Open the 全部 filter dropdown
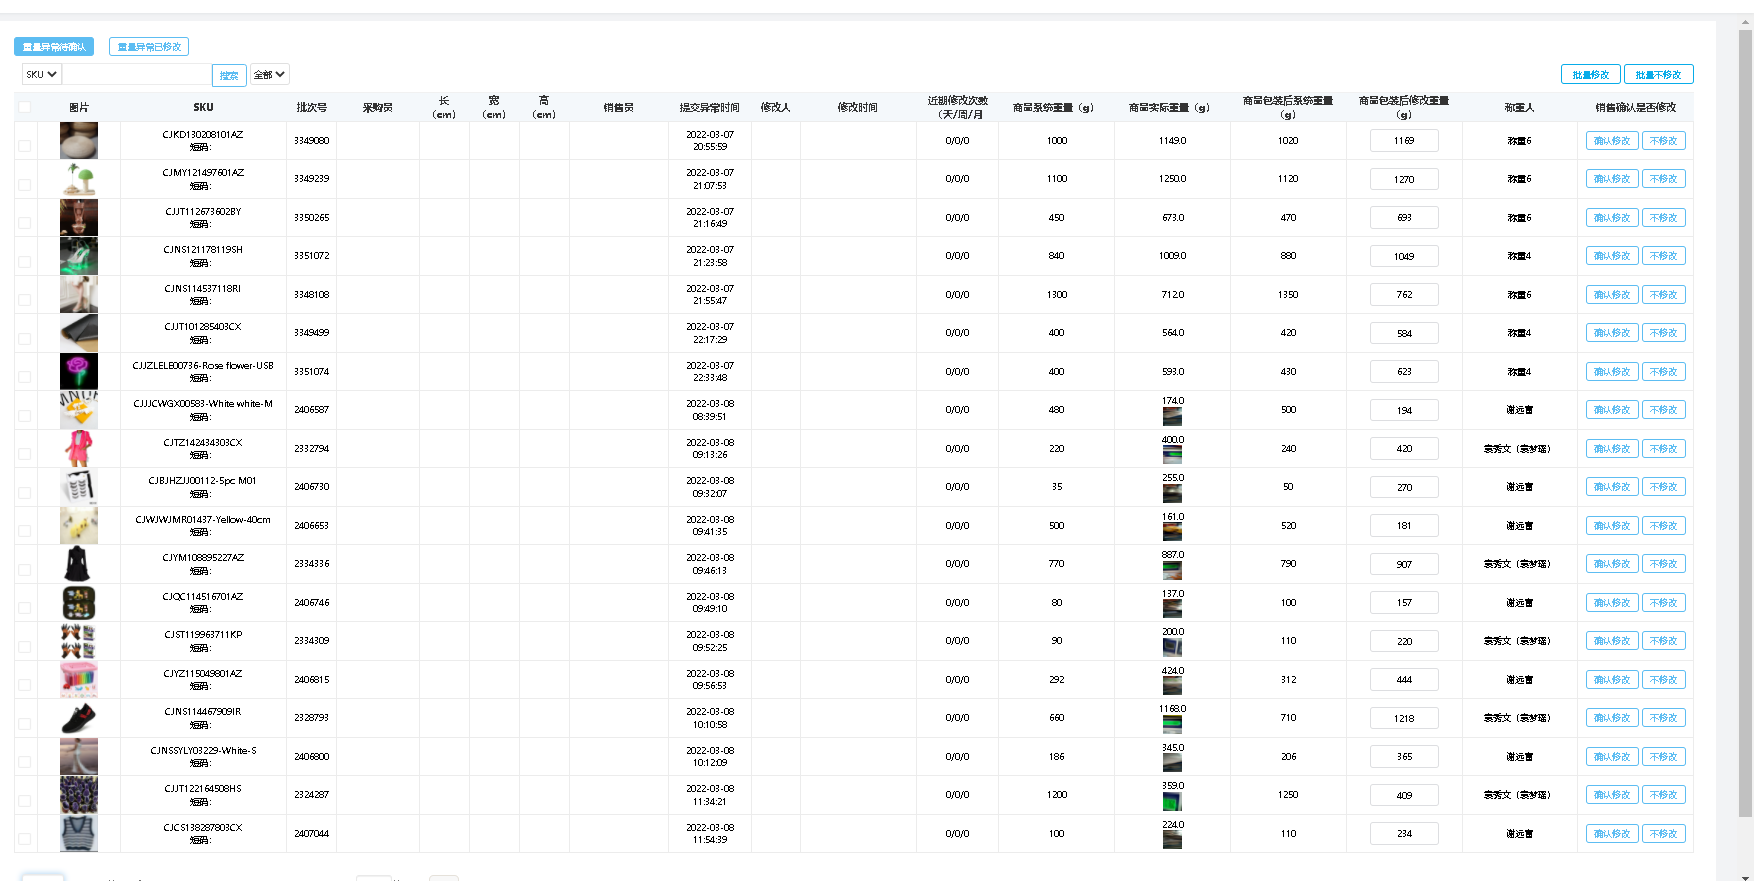 pos(269,74)
